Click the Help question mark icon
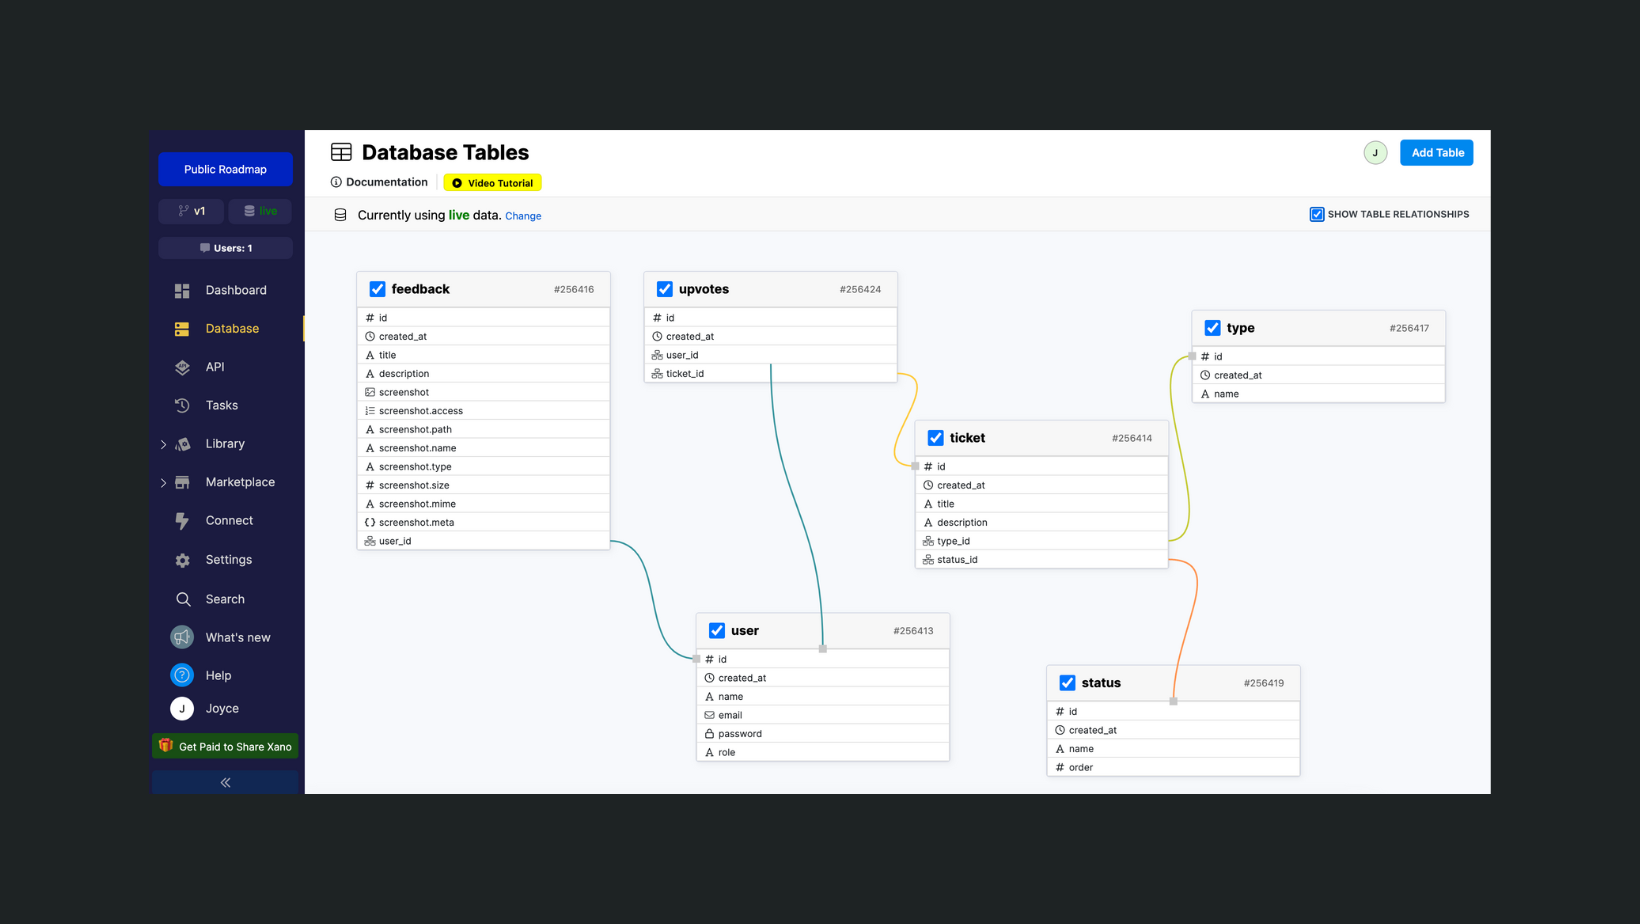The image size is (1640, 924). point(182,675)
